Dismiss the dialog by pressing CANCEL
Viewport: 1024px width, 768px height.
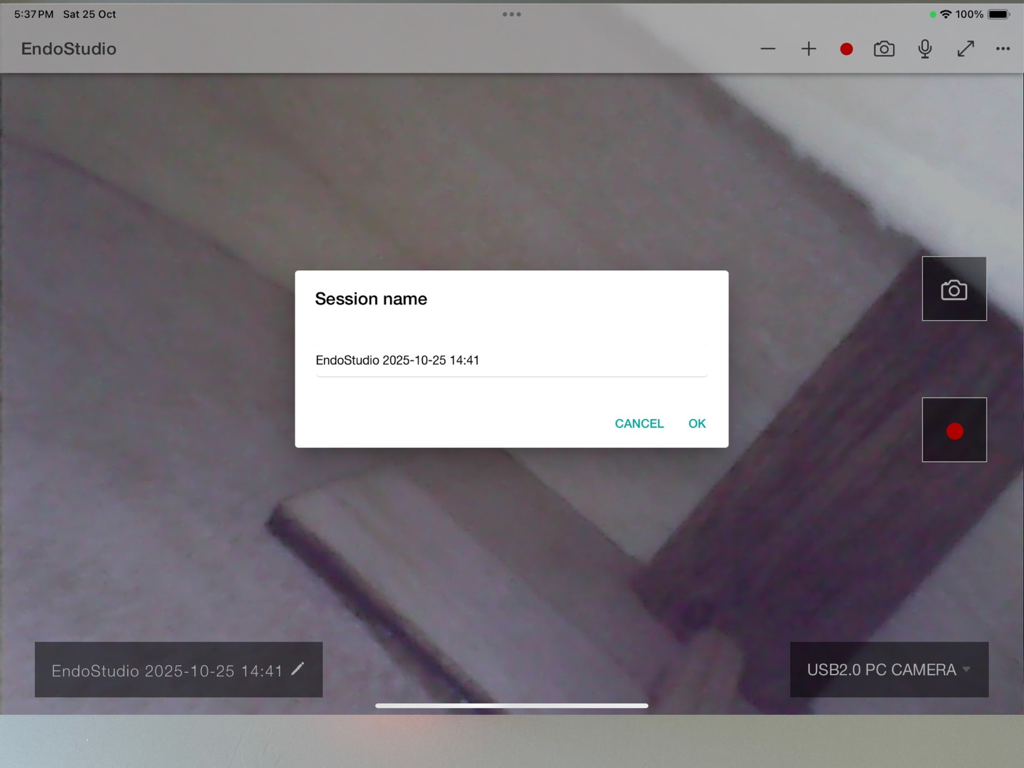coord(639,423)
